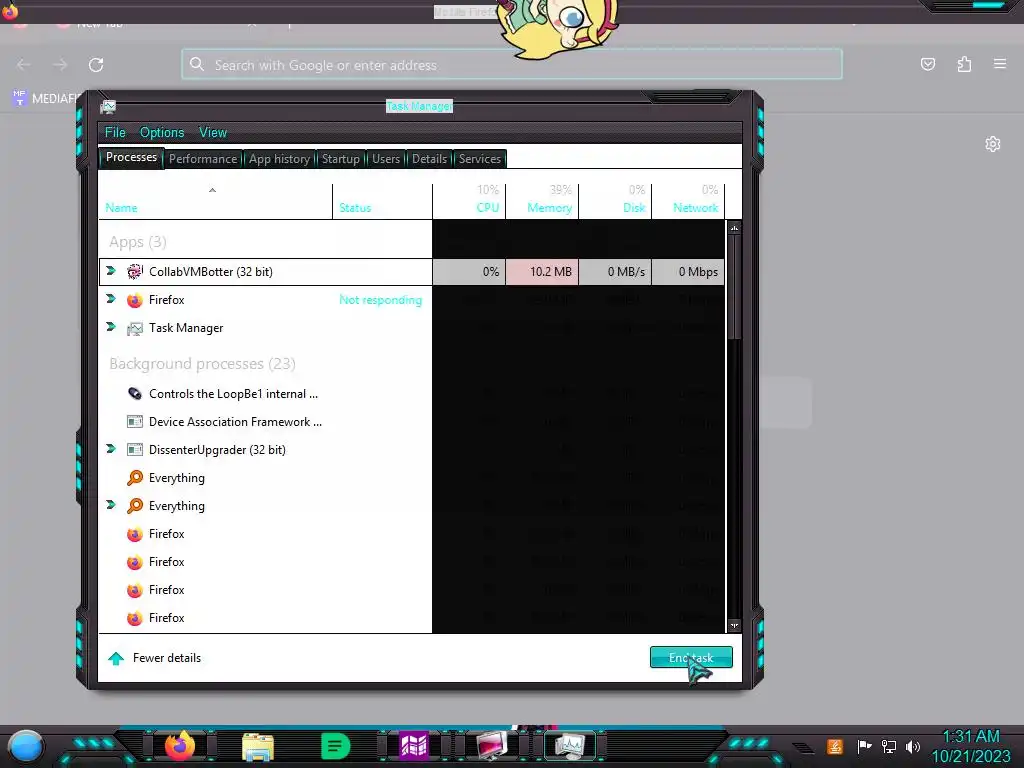
Task: Switch to the Details tab
Action: 430,159
